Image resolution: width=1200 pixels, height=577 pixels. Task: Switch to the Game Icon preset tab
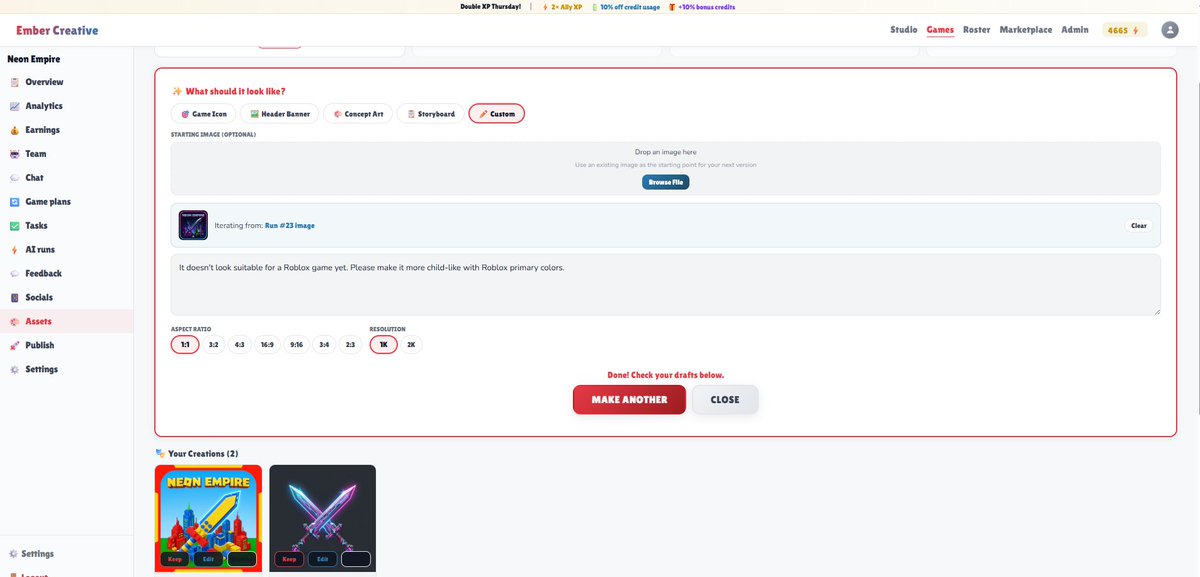point(204,114)
